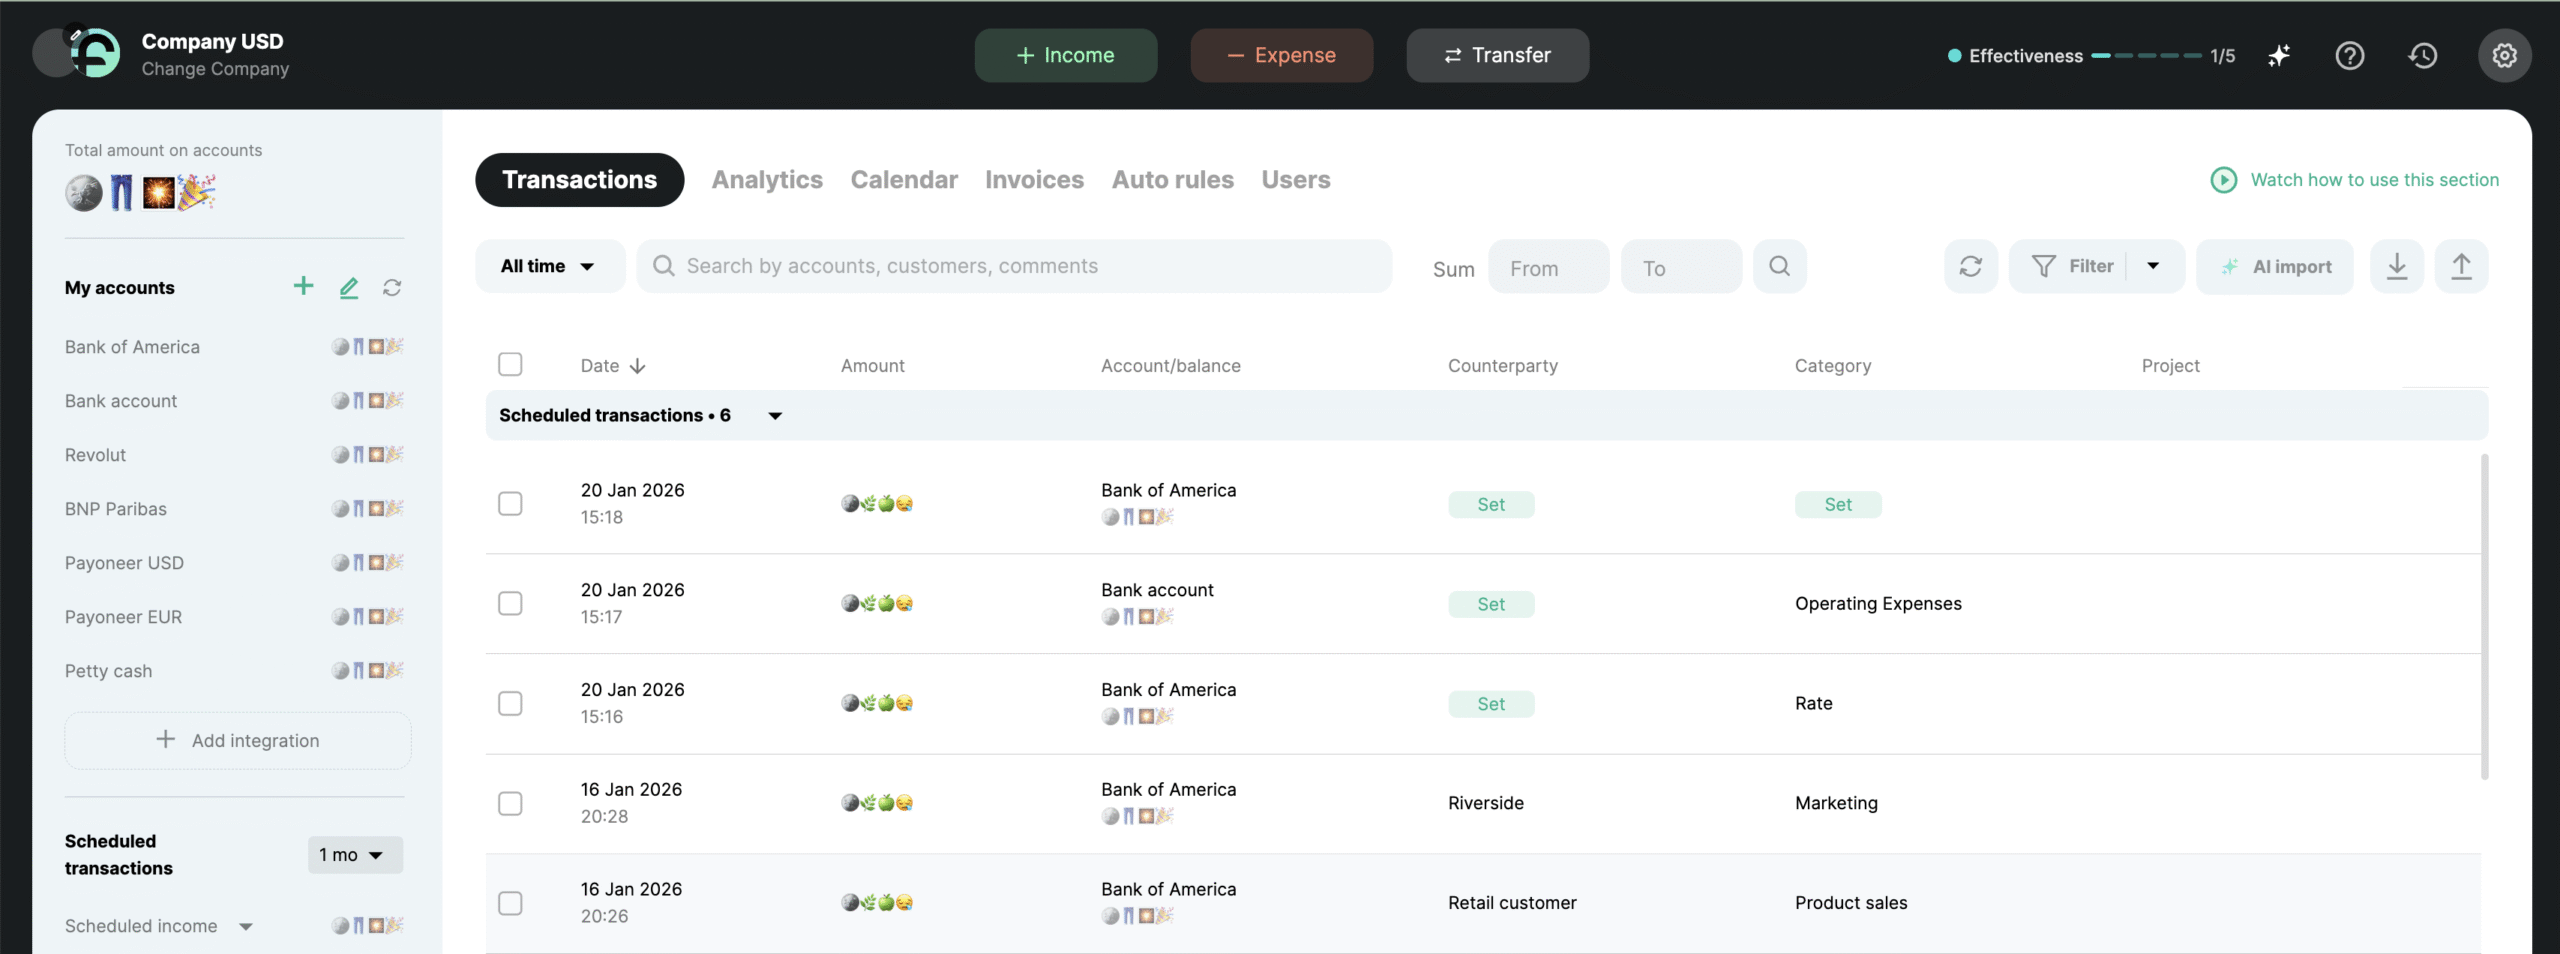Select checkbox for Riverside transaction row
This screenshot has height=954, width=2560.
click(x=510, y=803)
